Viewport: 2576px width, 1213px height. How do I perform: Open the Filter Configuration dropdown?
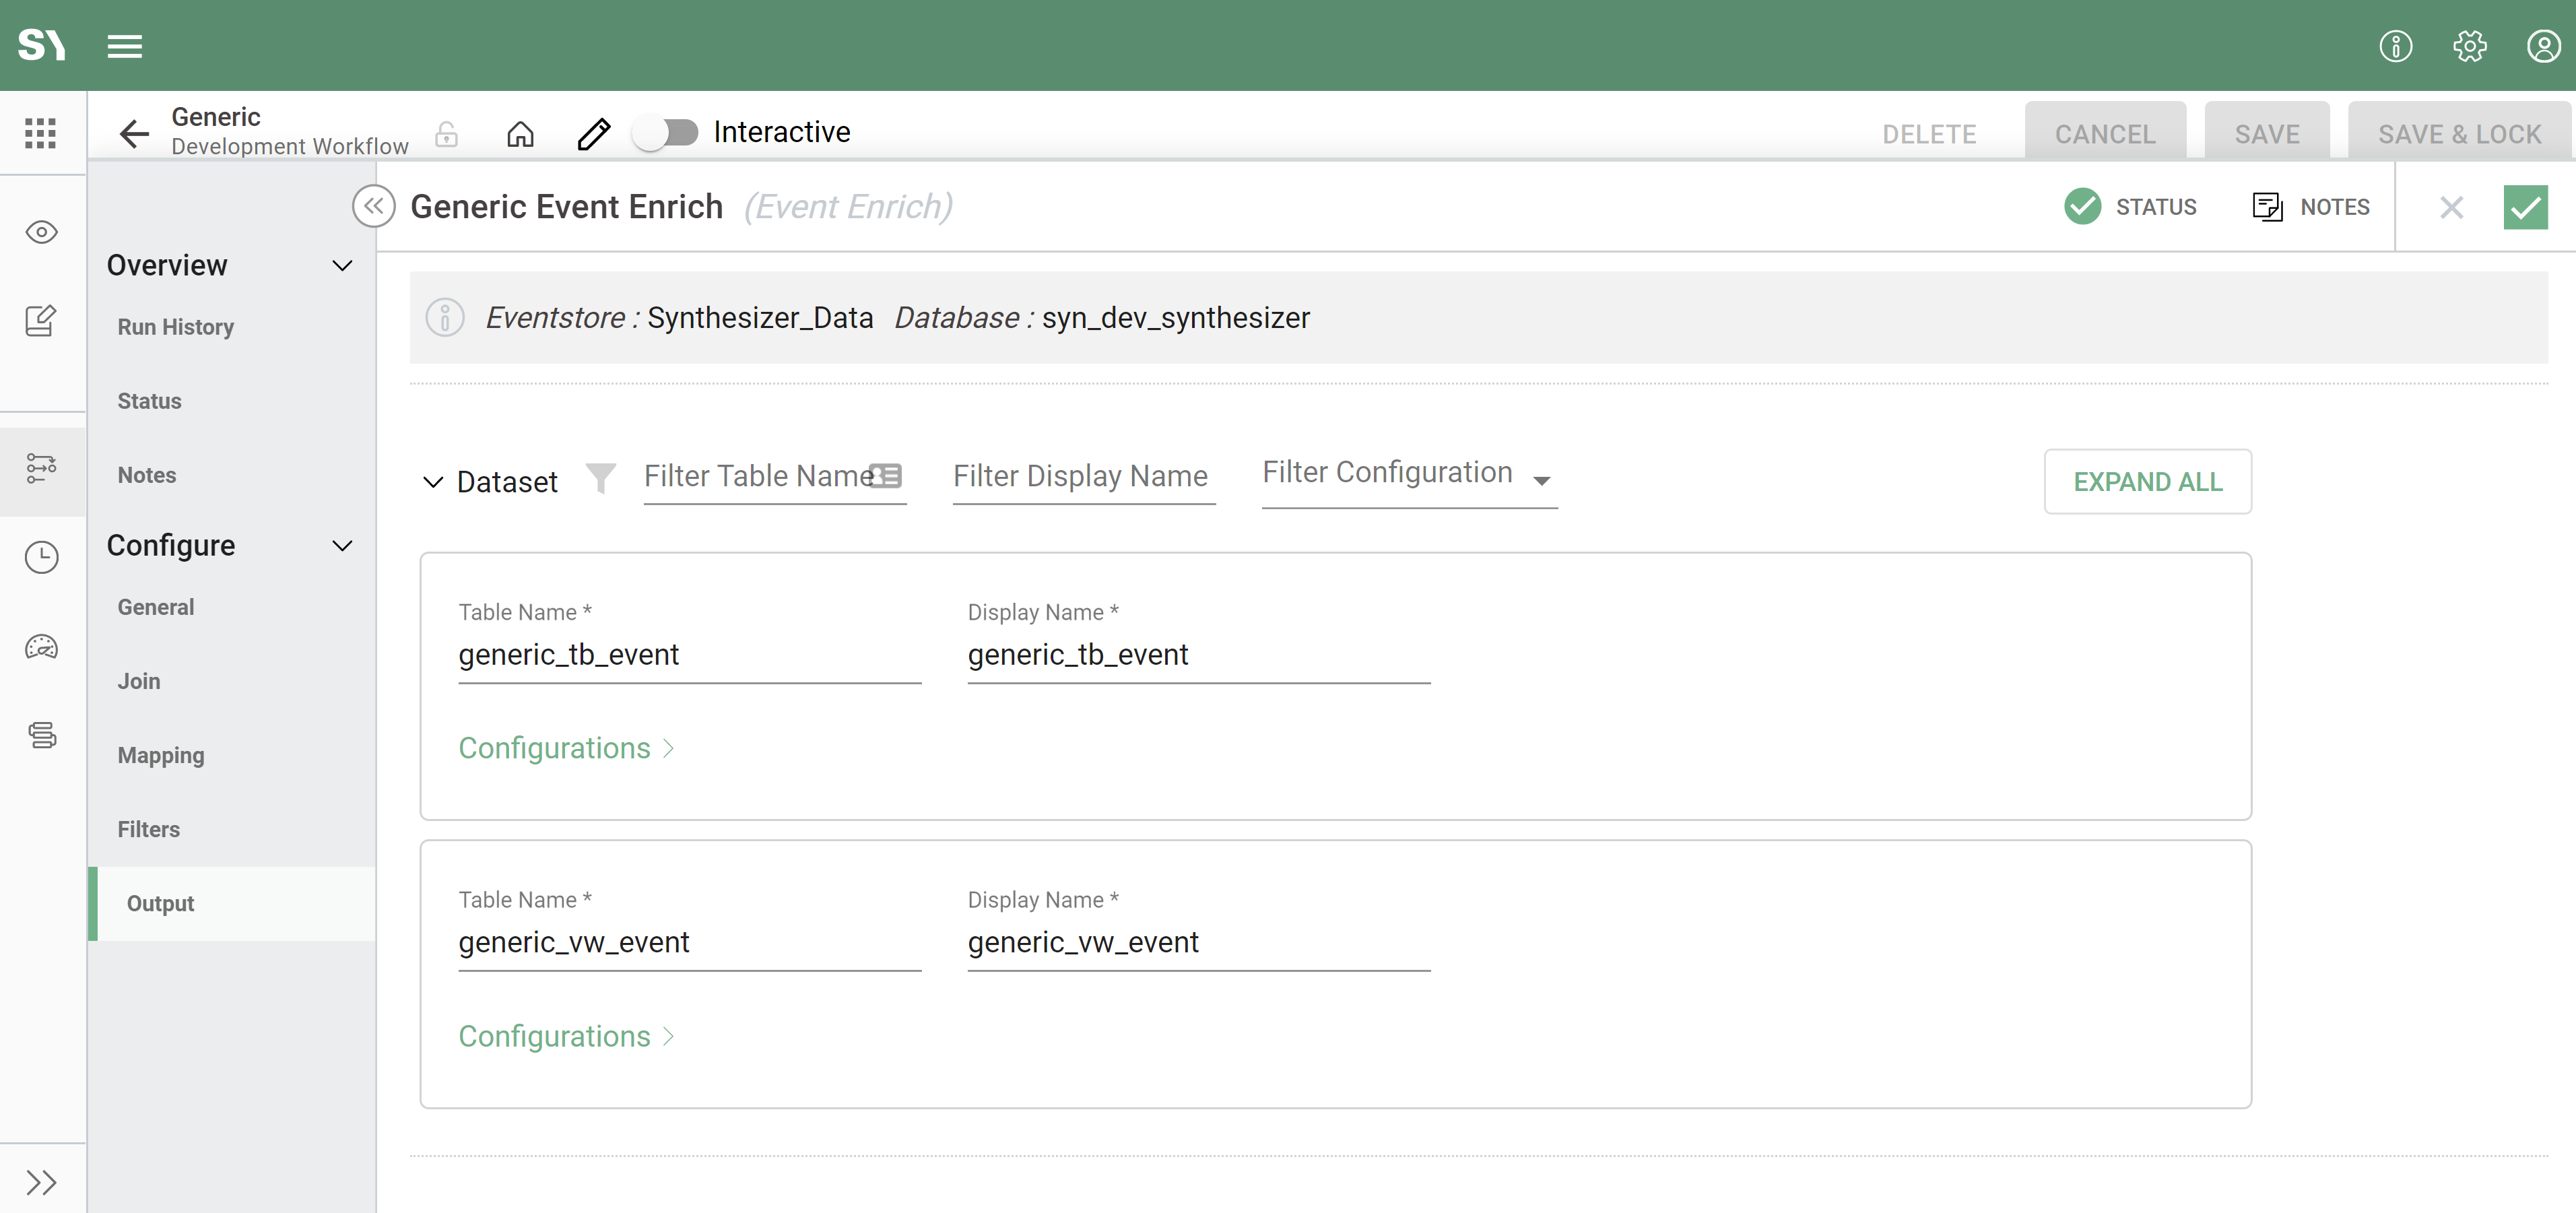click(1408, 476)
